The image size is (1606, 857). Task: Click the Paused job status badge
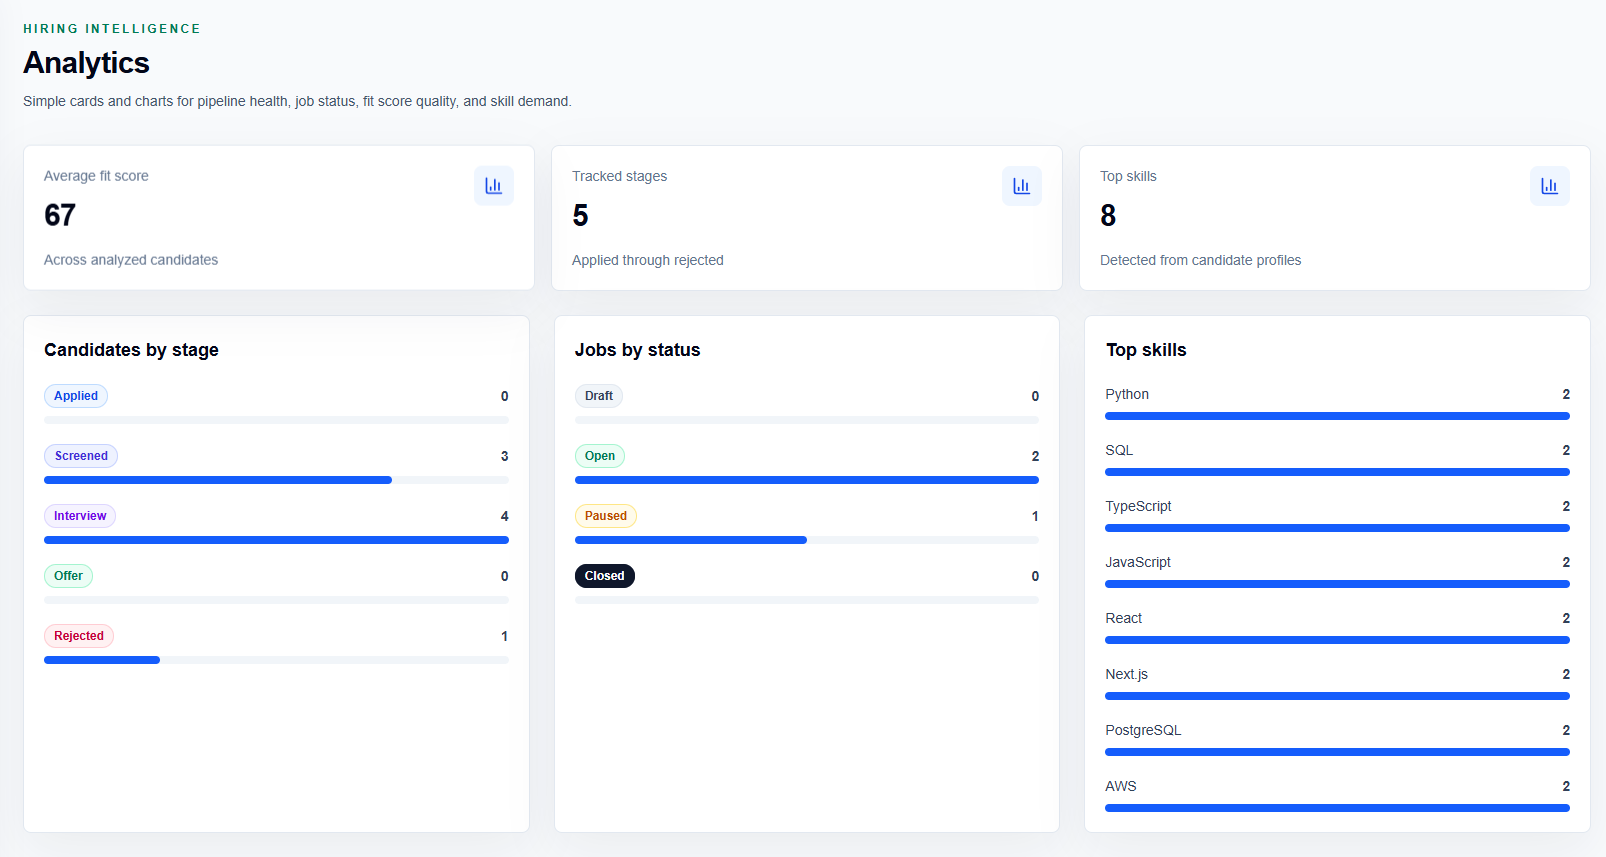click(606, 516)
